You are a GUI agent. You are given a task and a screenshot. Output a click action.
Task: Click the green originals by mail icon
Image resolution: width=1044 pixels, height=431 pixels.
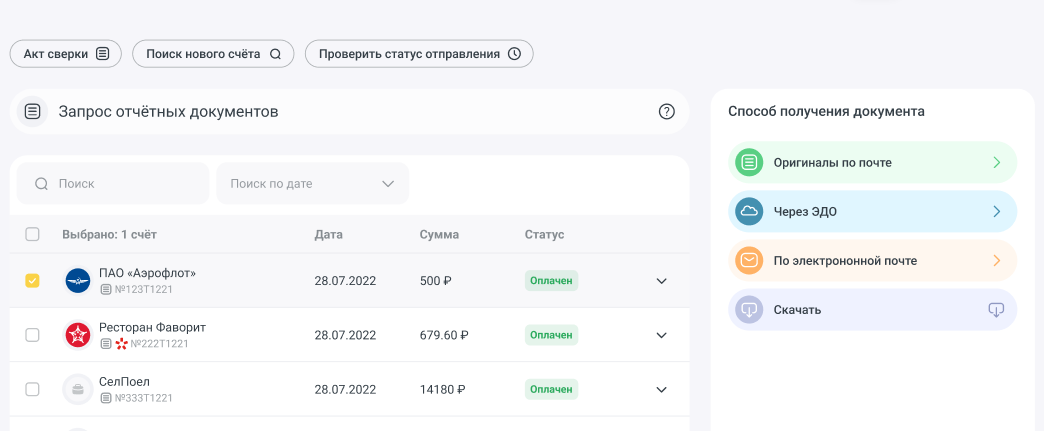(x=748, y=162)
